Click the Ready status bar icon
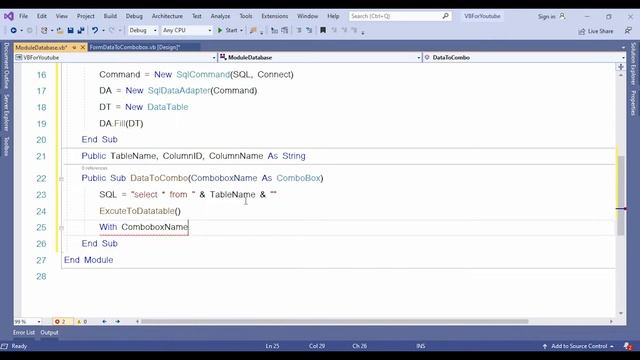Viewport: 640px width, 360px height. [4, 346]
